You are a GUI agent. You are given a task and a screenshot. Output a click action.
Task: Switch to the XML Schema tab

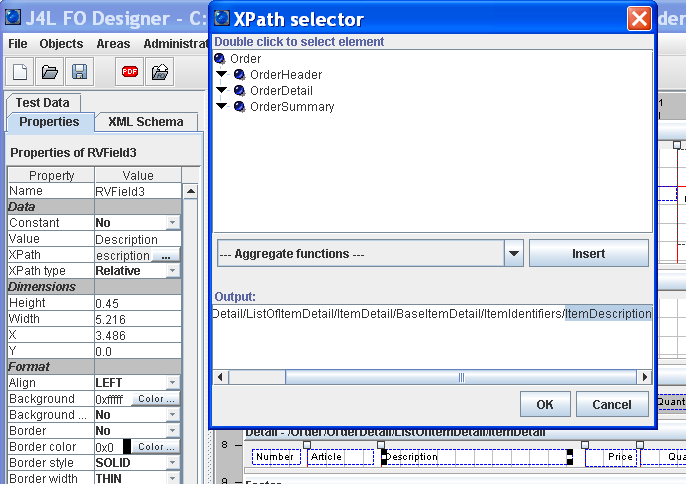click(x=146, y=122)
